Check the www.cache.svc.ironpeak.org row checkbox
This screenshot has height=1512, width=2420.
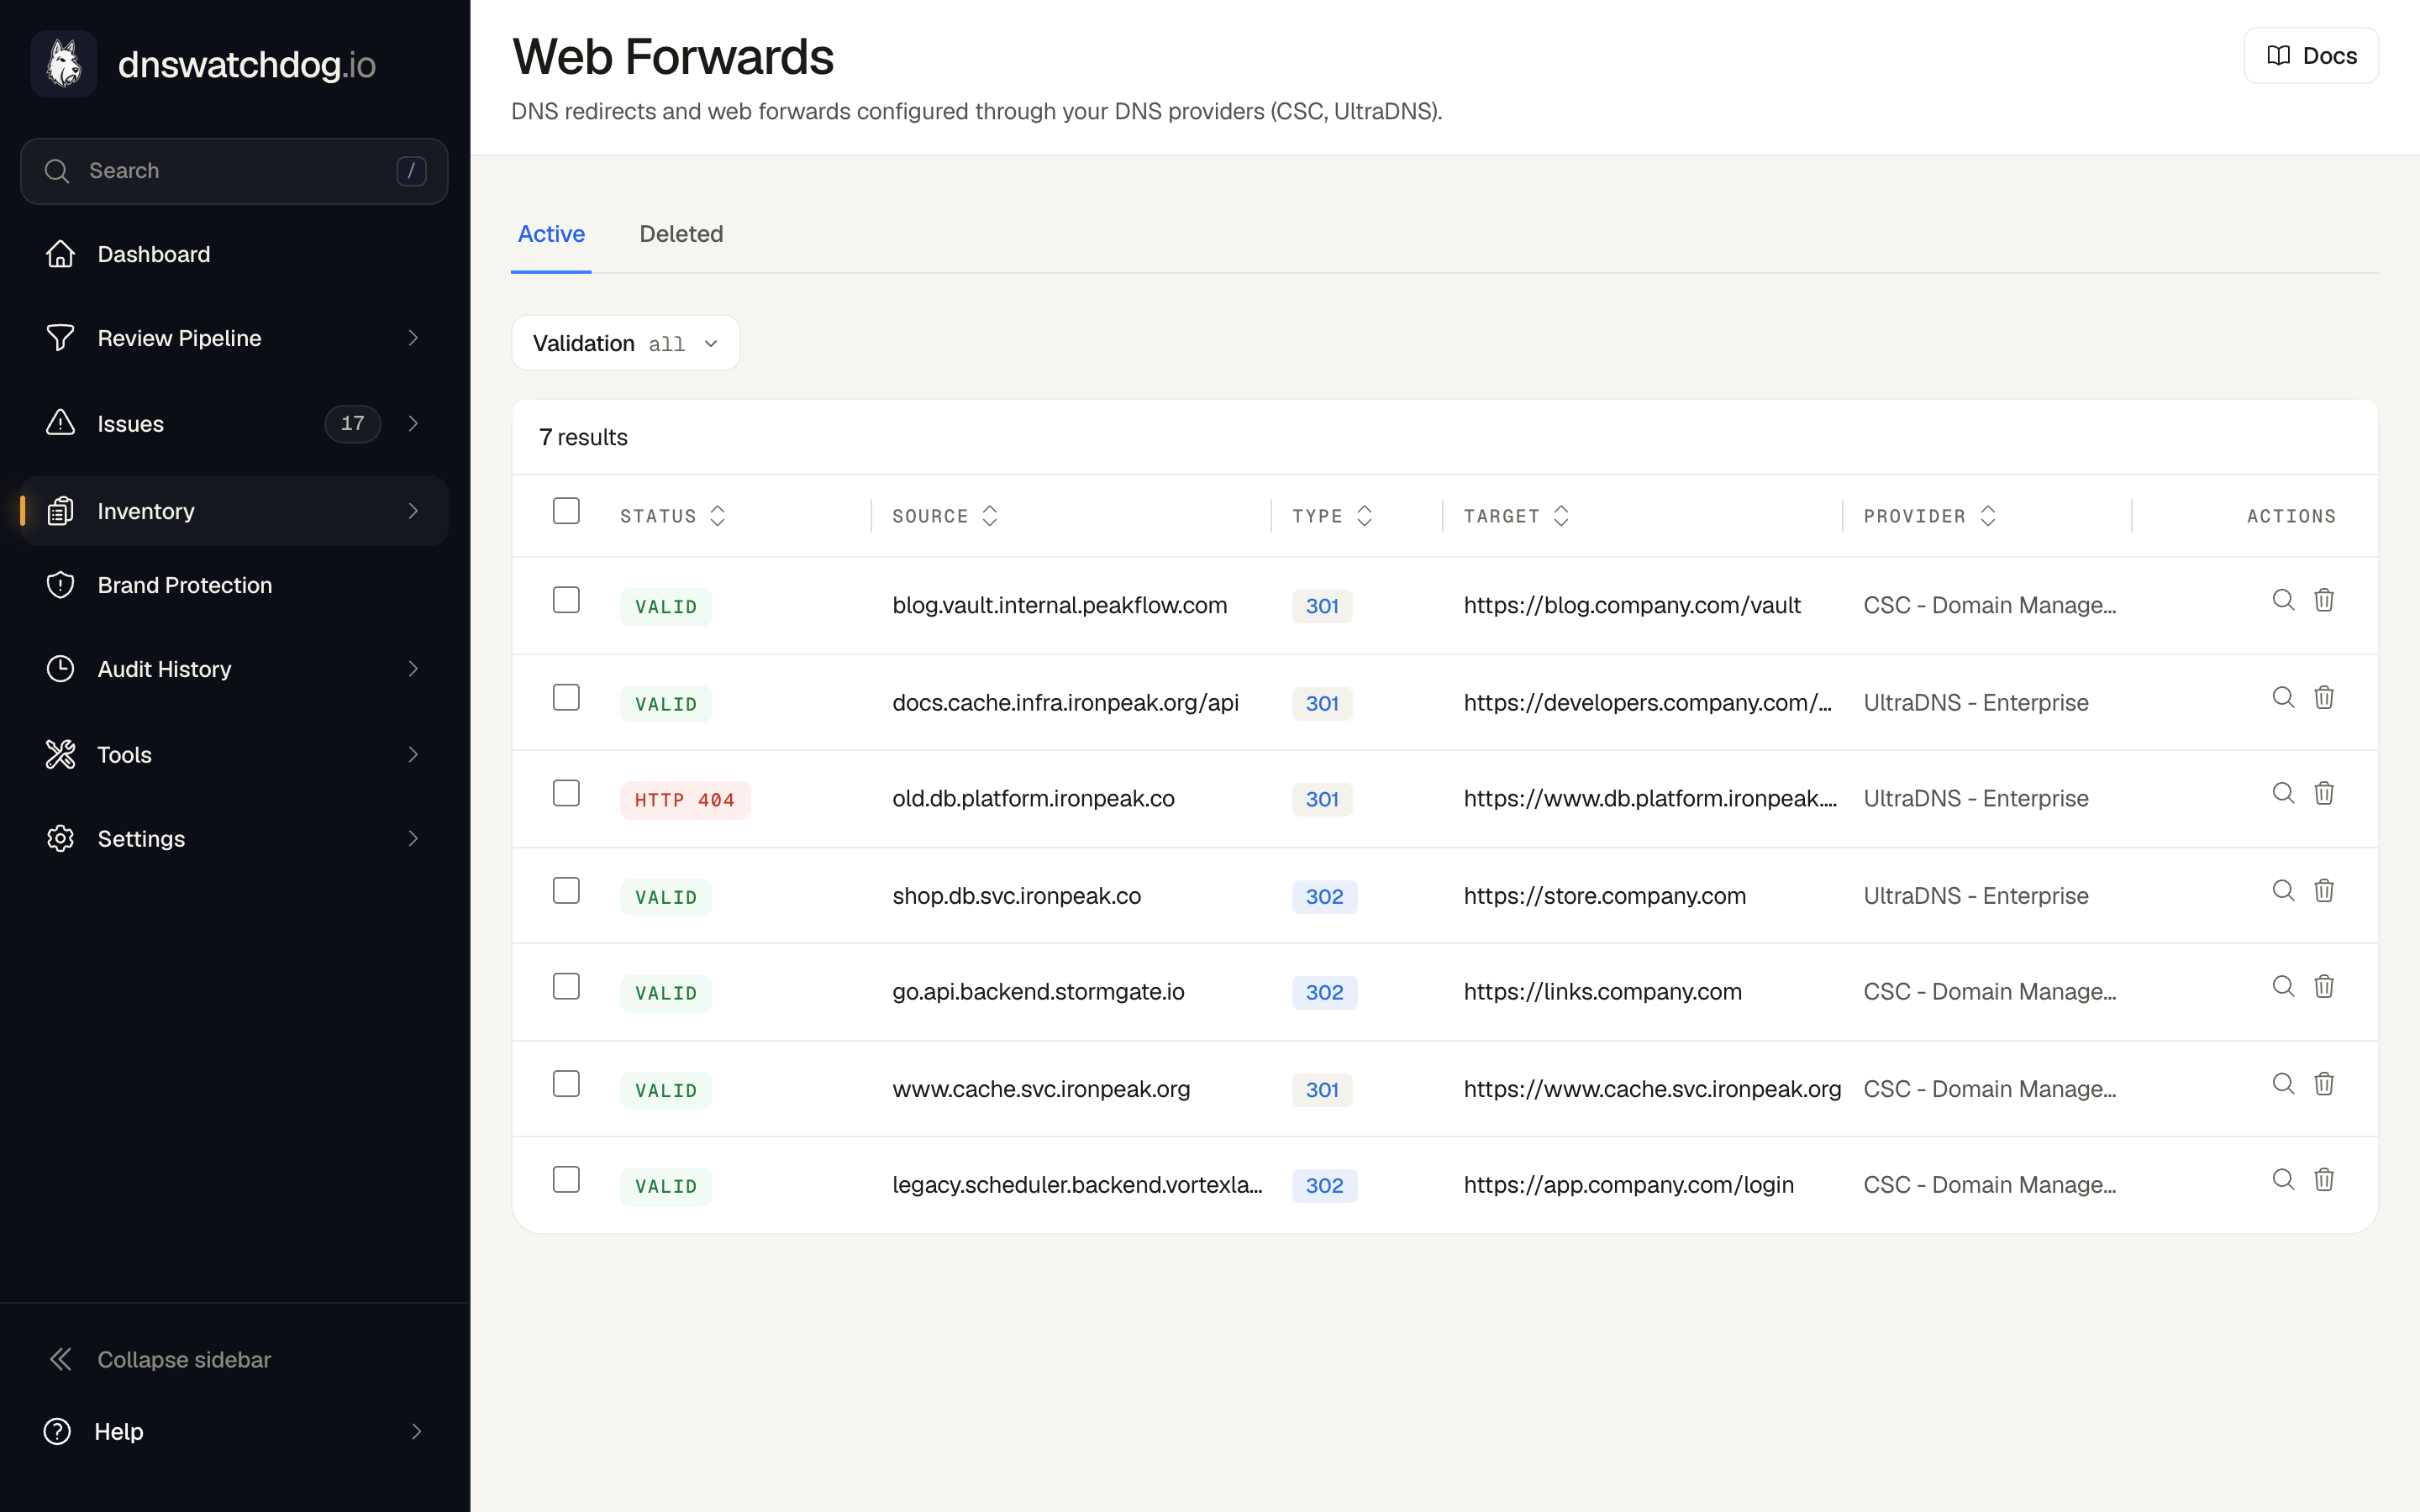click(x=566, y=1084)
